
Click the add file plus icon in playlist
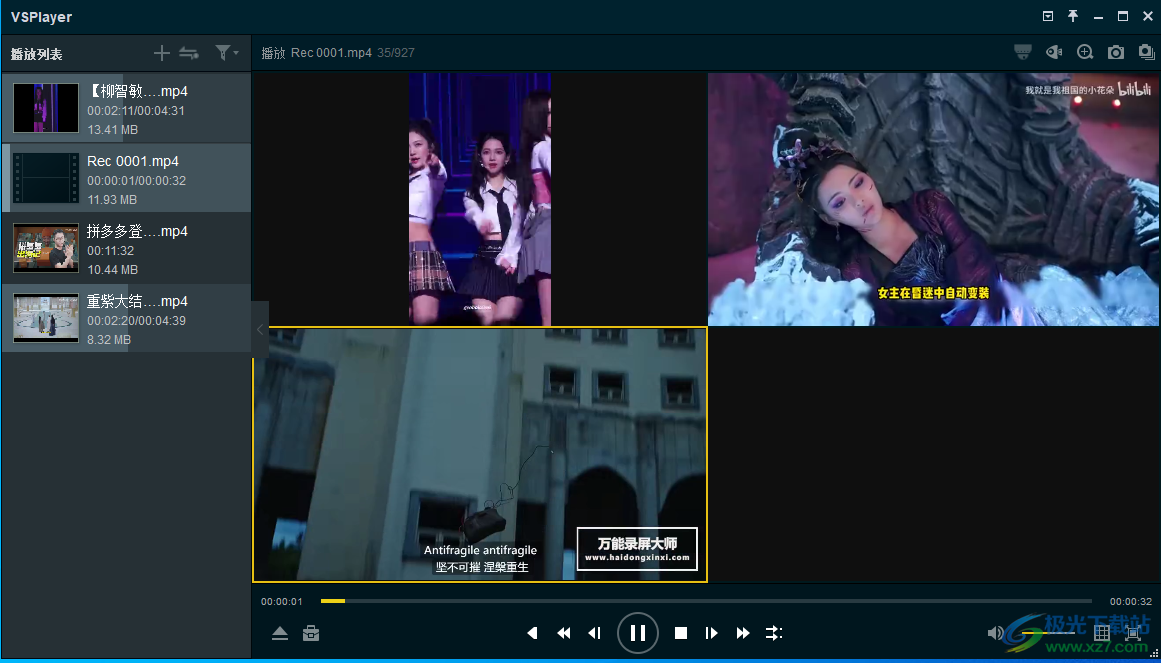(162, 53)
